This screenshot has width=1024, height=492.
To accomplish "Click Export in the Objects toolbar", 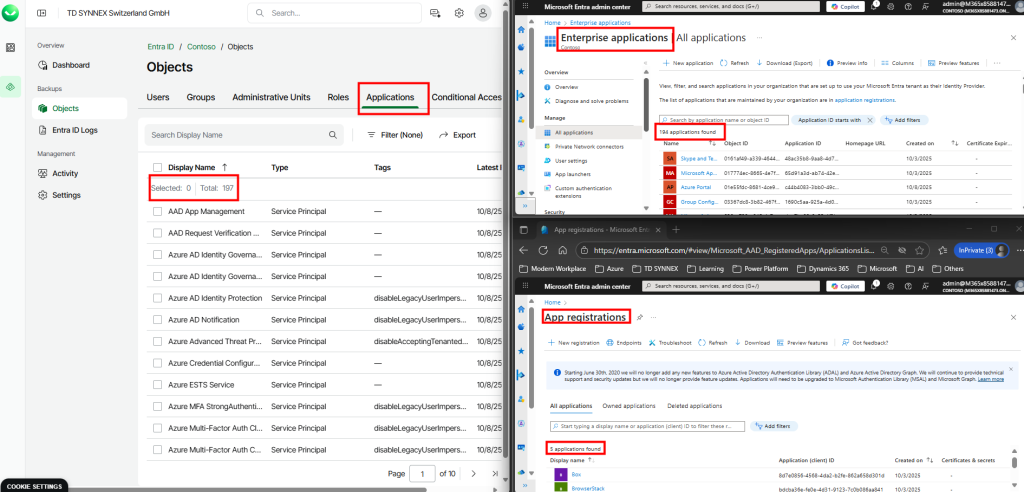I will click(458, 135).
